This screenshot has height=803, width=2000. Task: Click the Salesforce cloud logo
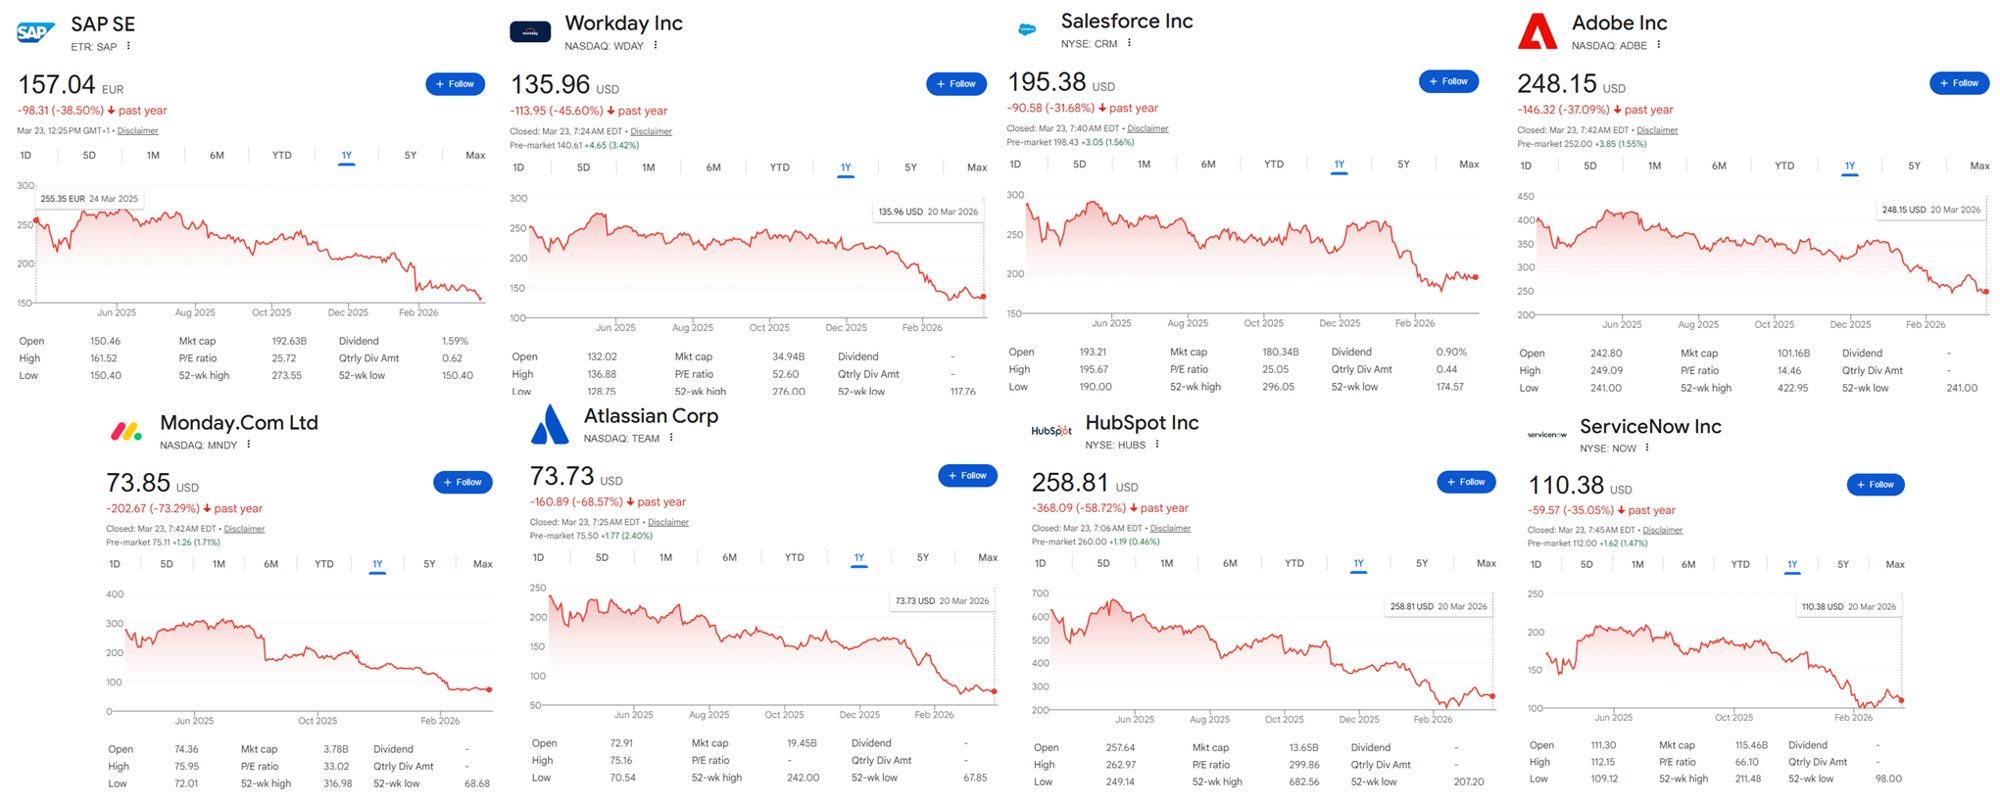pyautogui.click(x=1026, y=29)
